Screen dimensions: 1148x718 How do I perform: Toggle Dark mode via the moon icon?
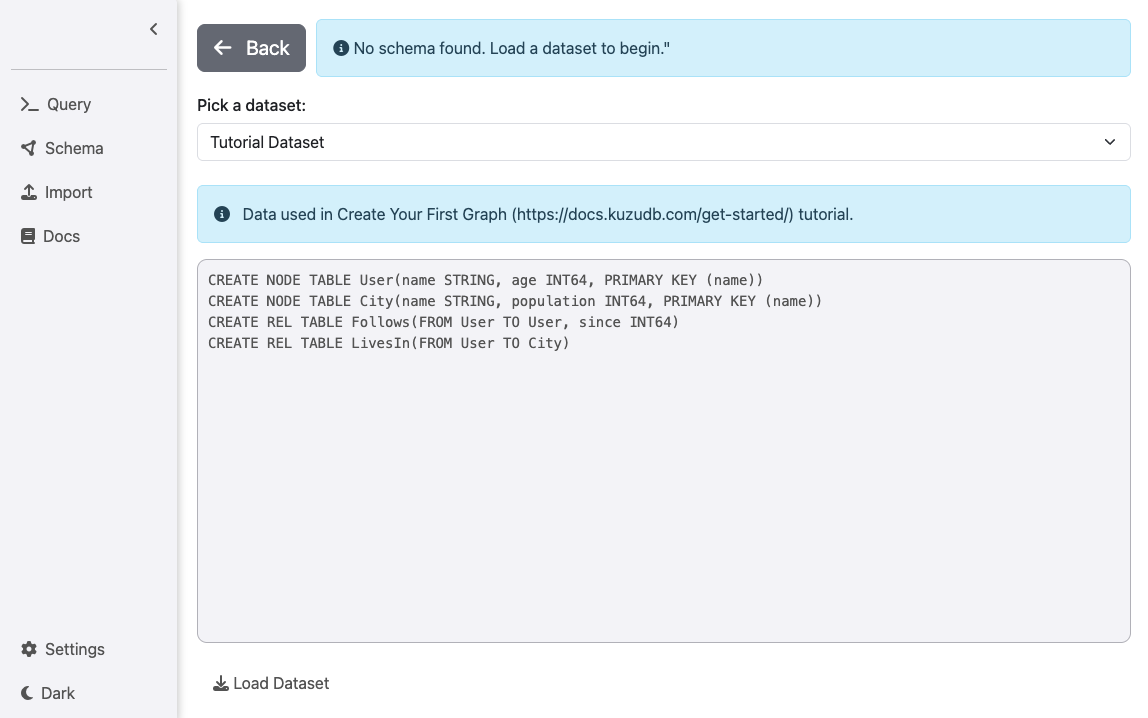tap(28, 693)
